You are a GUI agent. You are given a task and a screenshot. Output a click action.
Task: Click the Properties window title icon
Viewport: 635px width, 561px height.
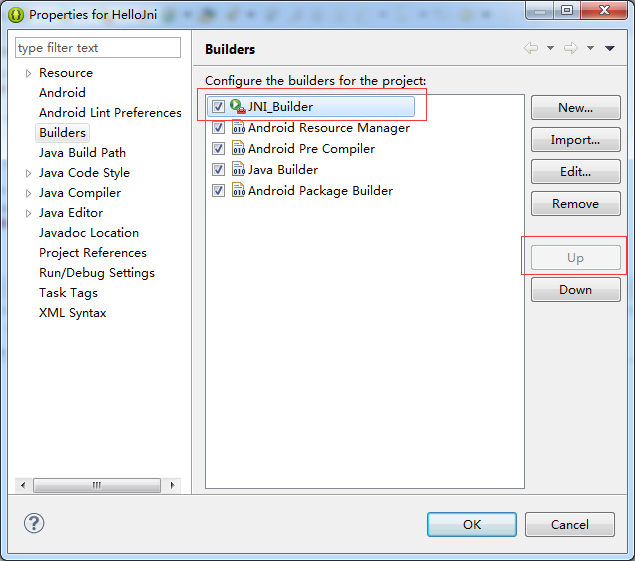point(16,15)
